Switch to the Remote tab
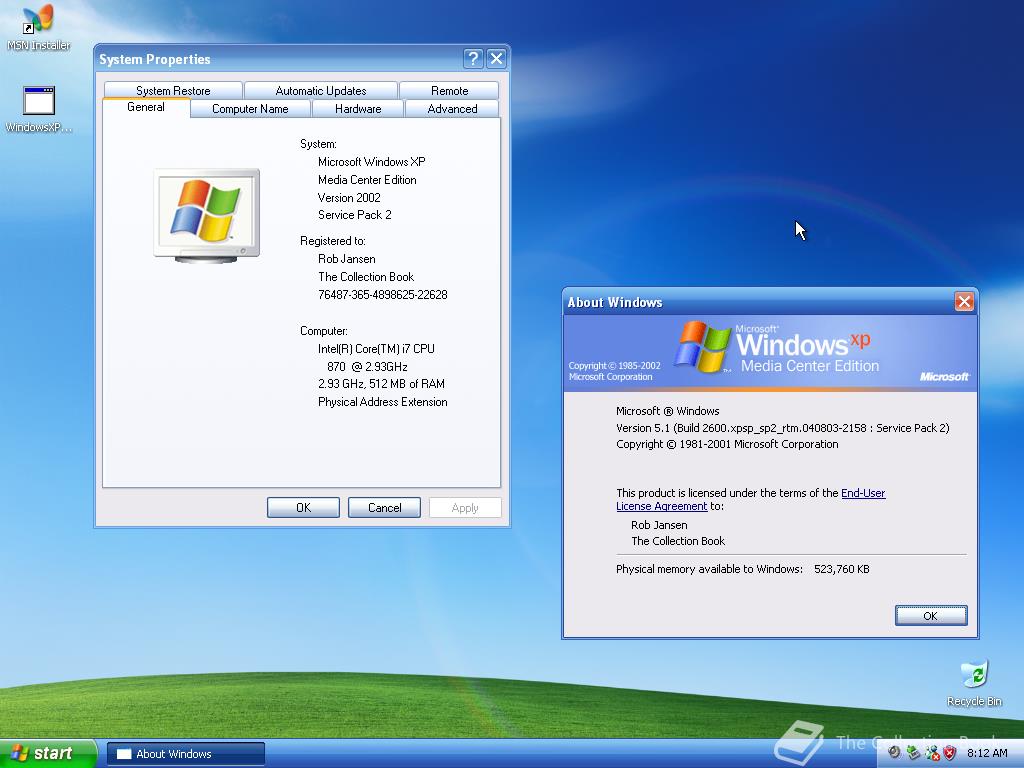Screen dimensions: 1024x768 click(x=449, y=90)
